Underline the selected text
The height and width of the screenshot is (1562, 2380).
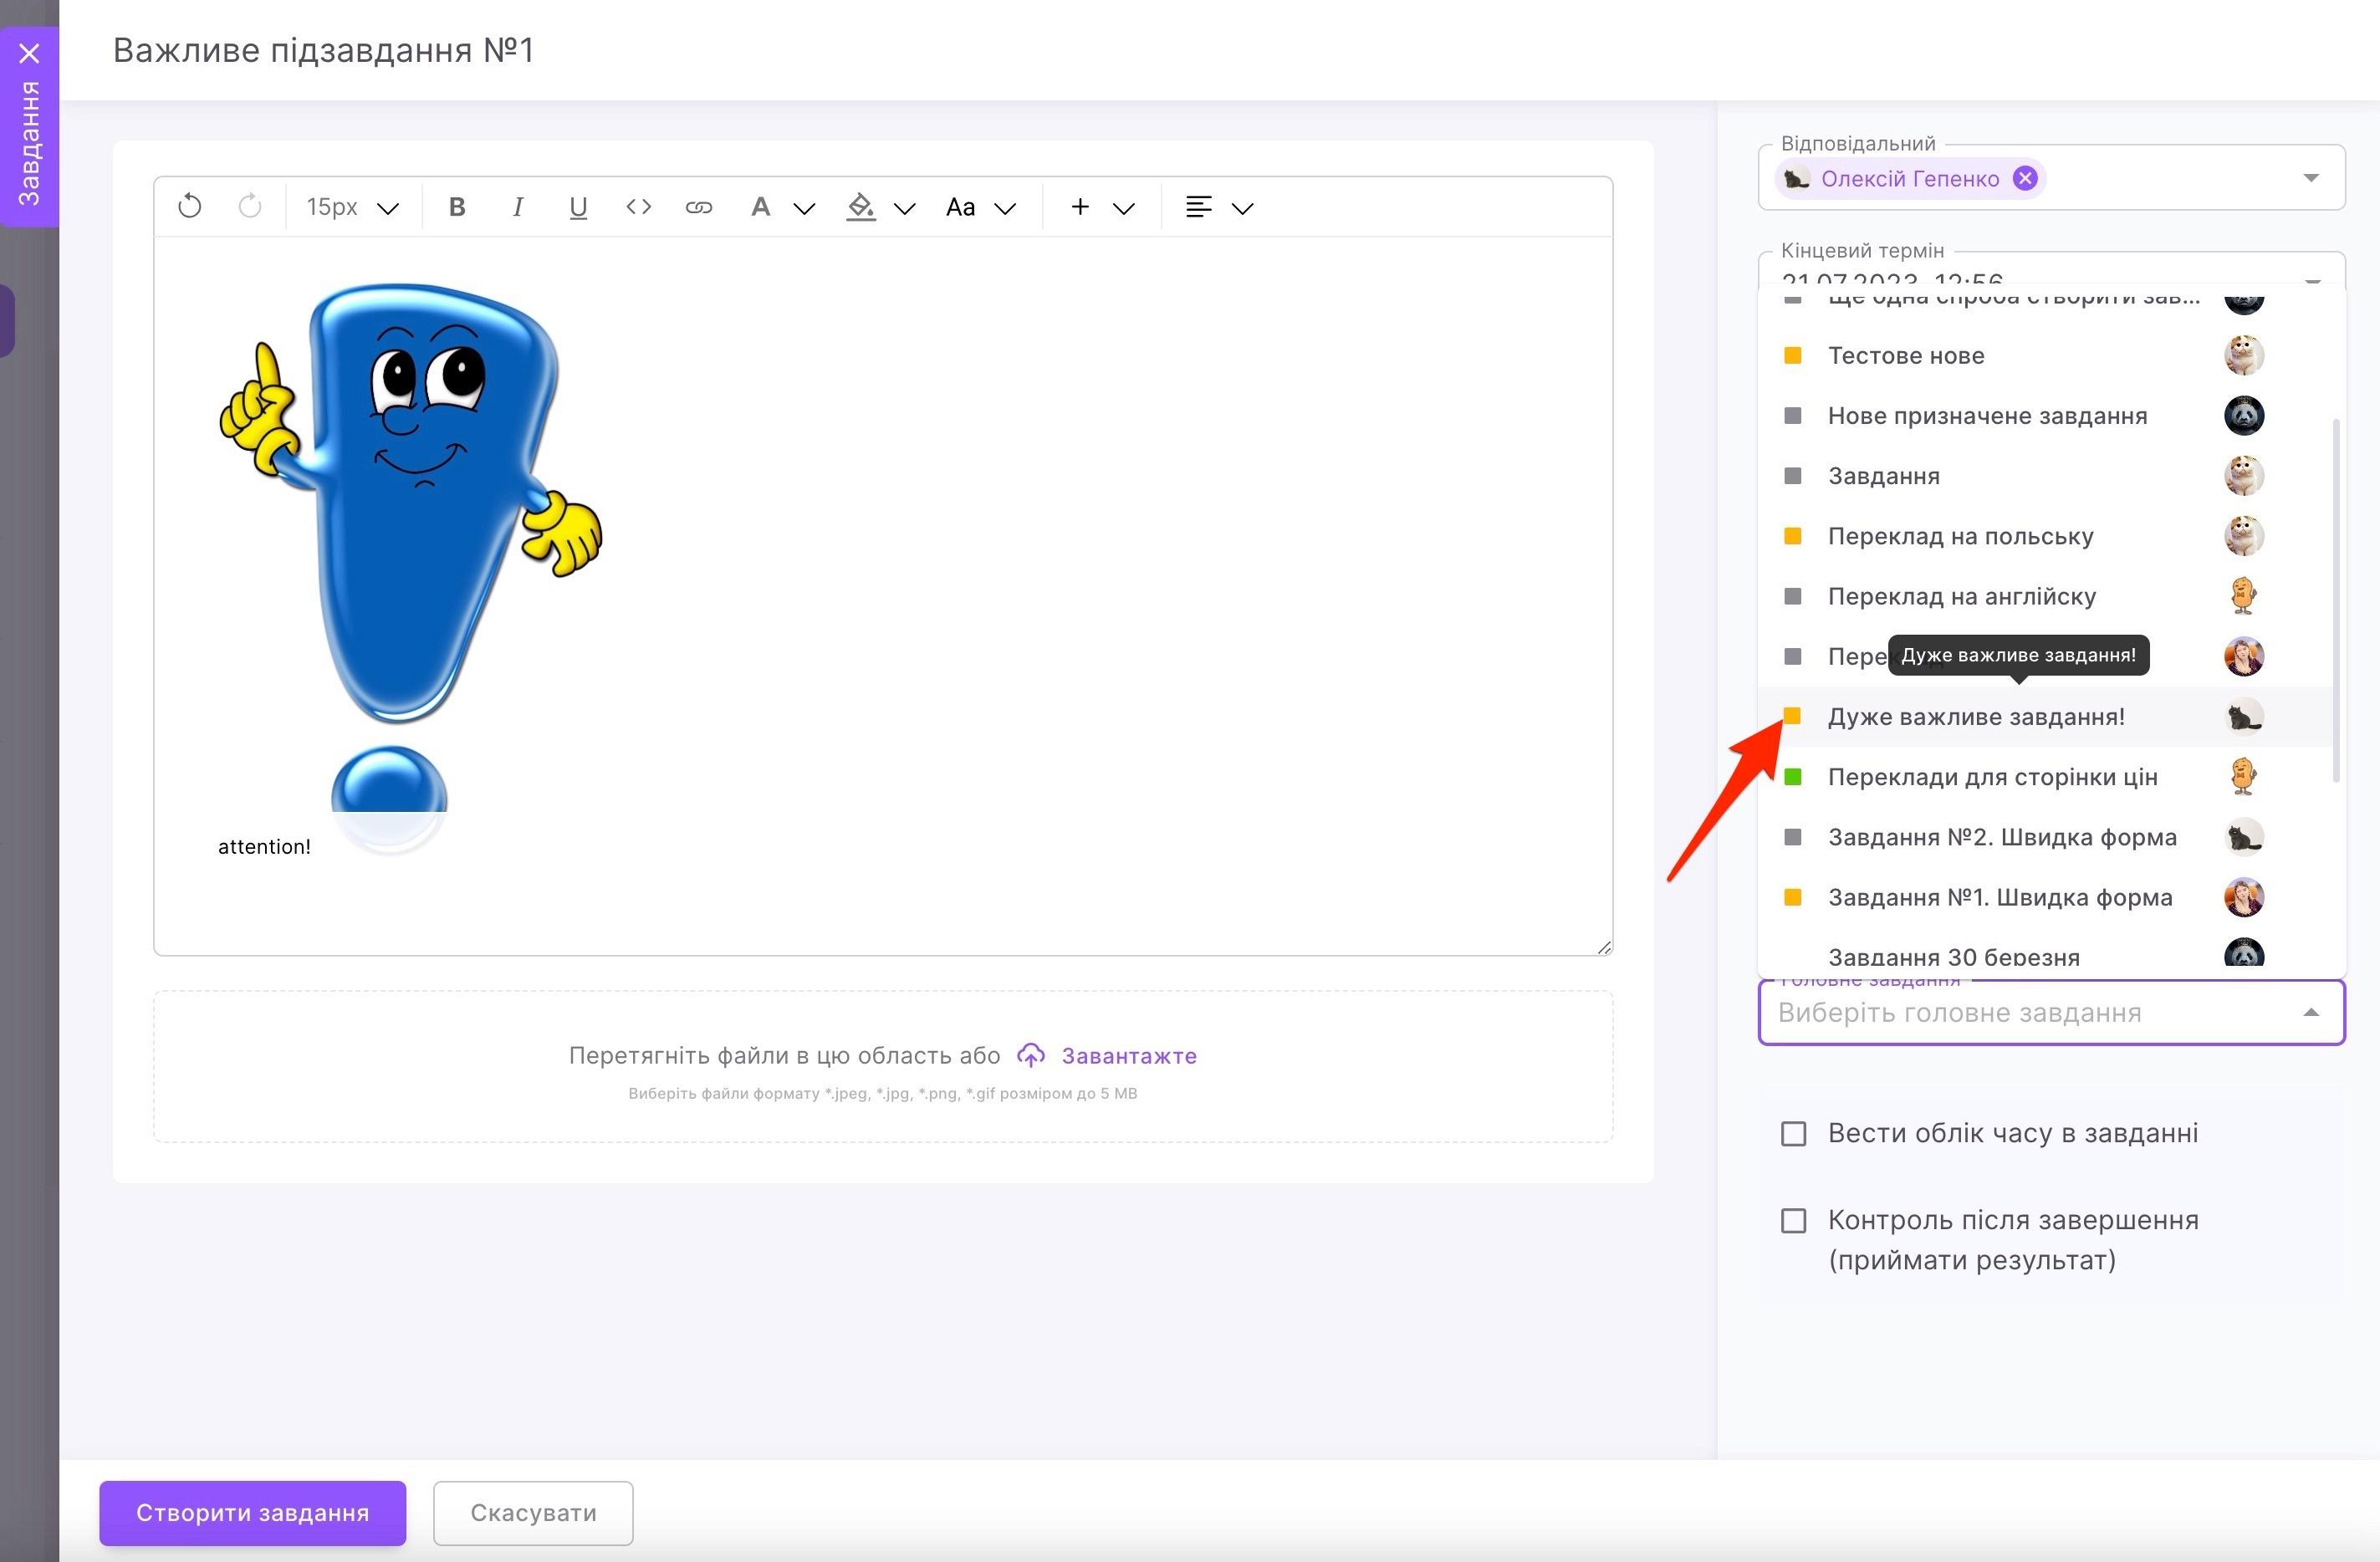tap(577, 207)
